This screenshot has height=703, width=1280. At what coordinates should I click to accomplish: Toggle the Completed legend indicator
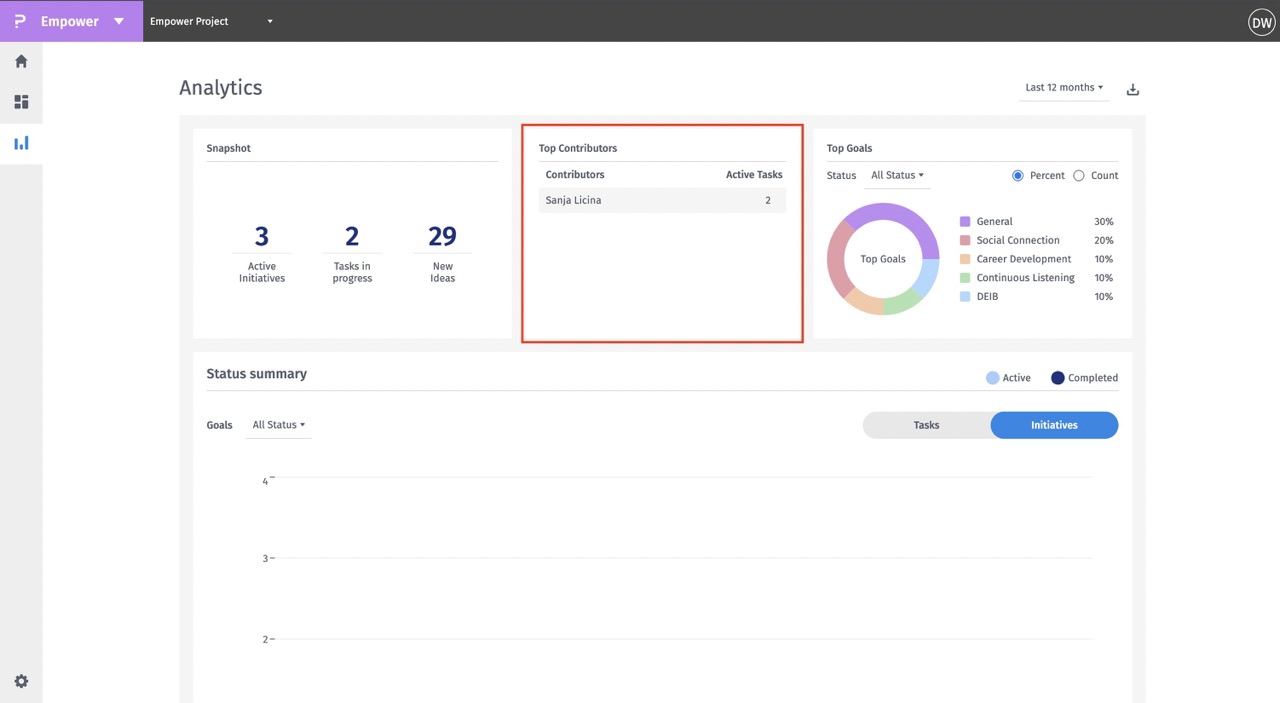coord(1058,378)
